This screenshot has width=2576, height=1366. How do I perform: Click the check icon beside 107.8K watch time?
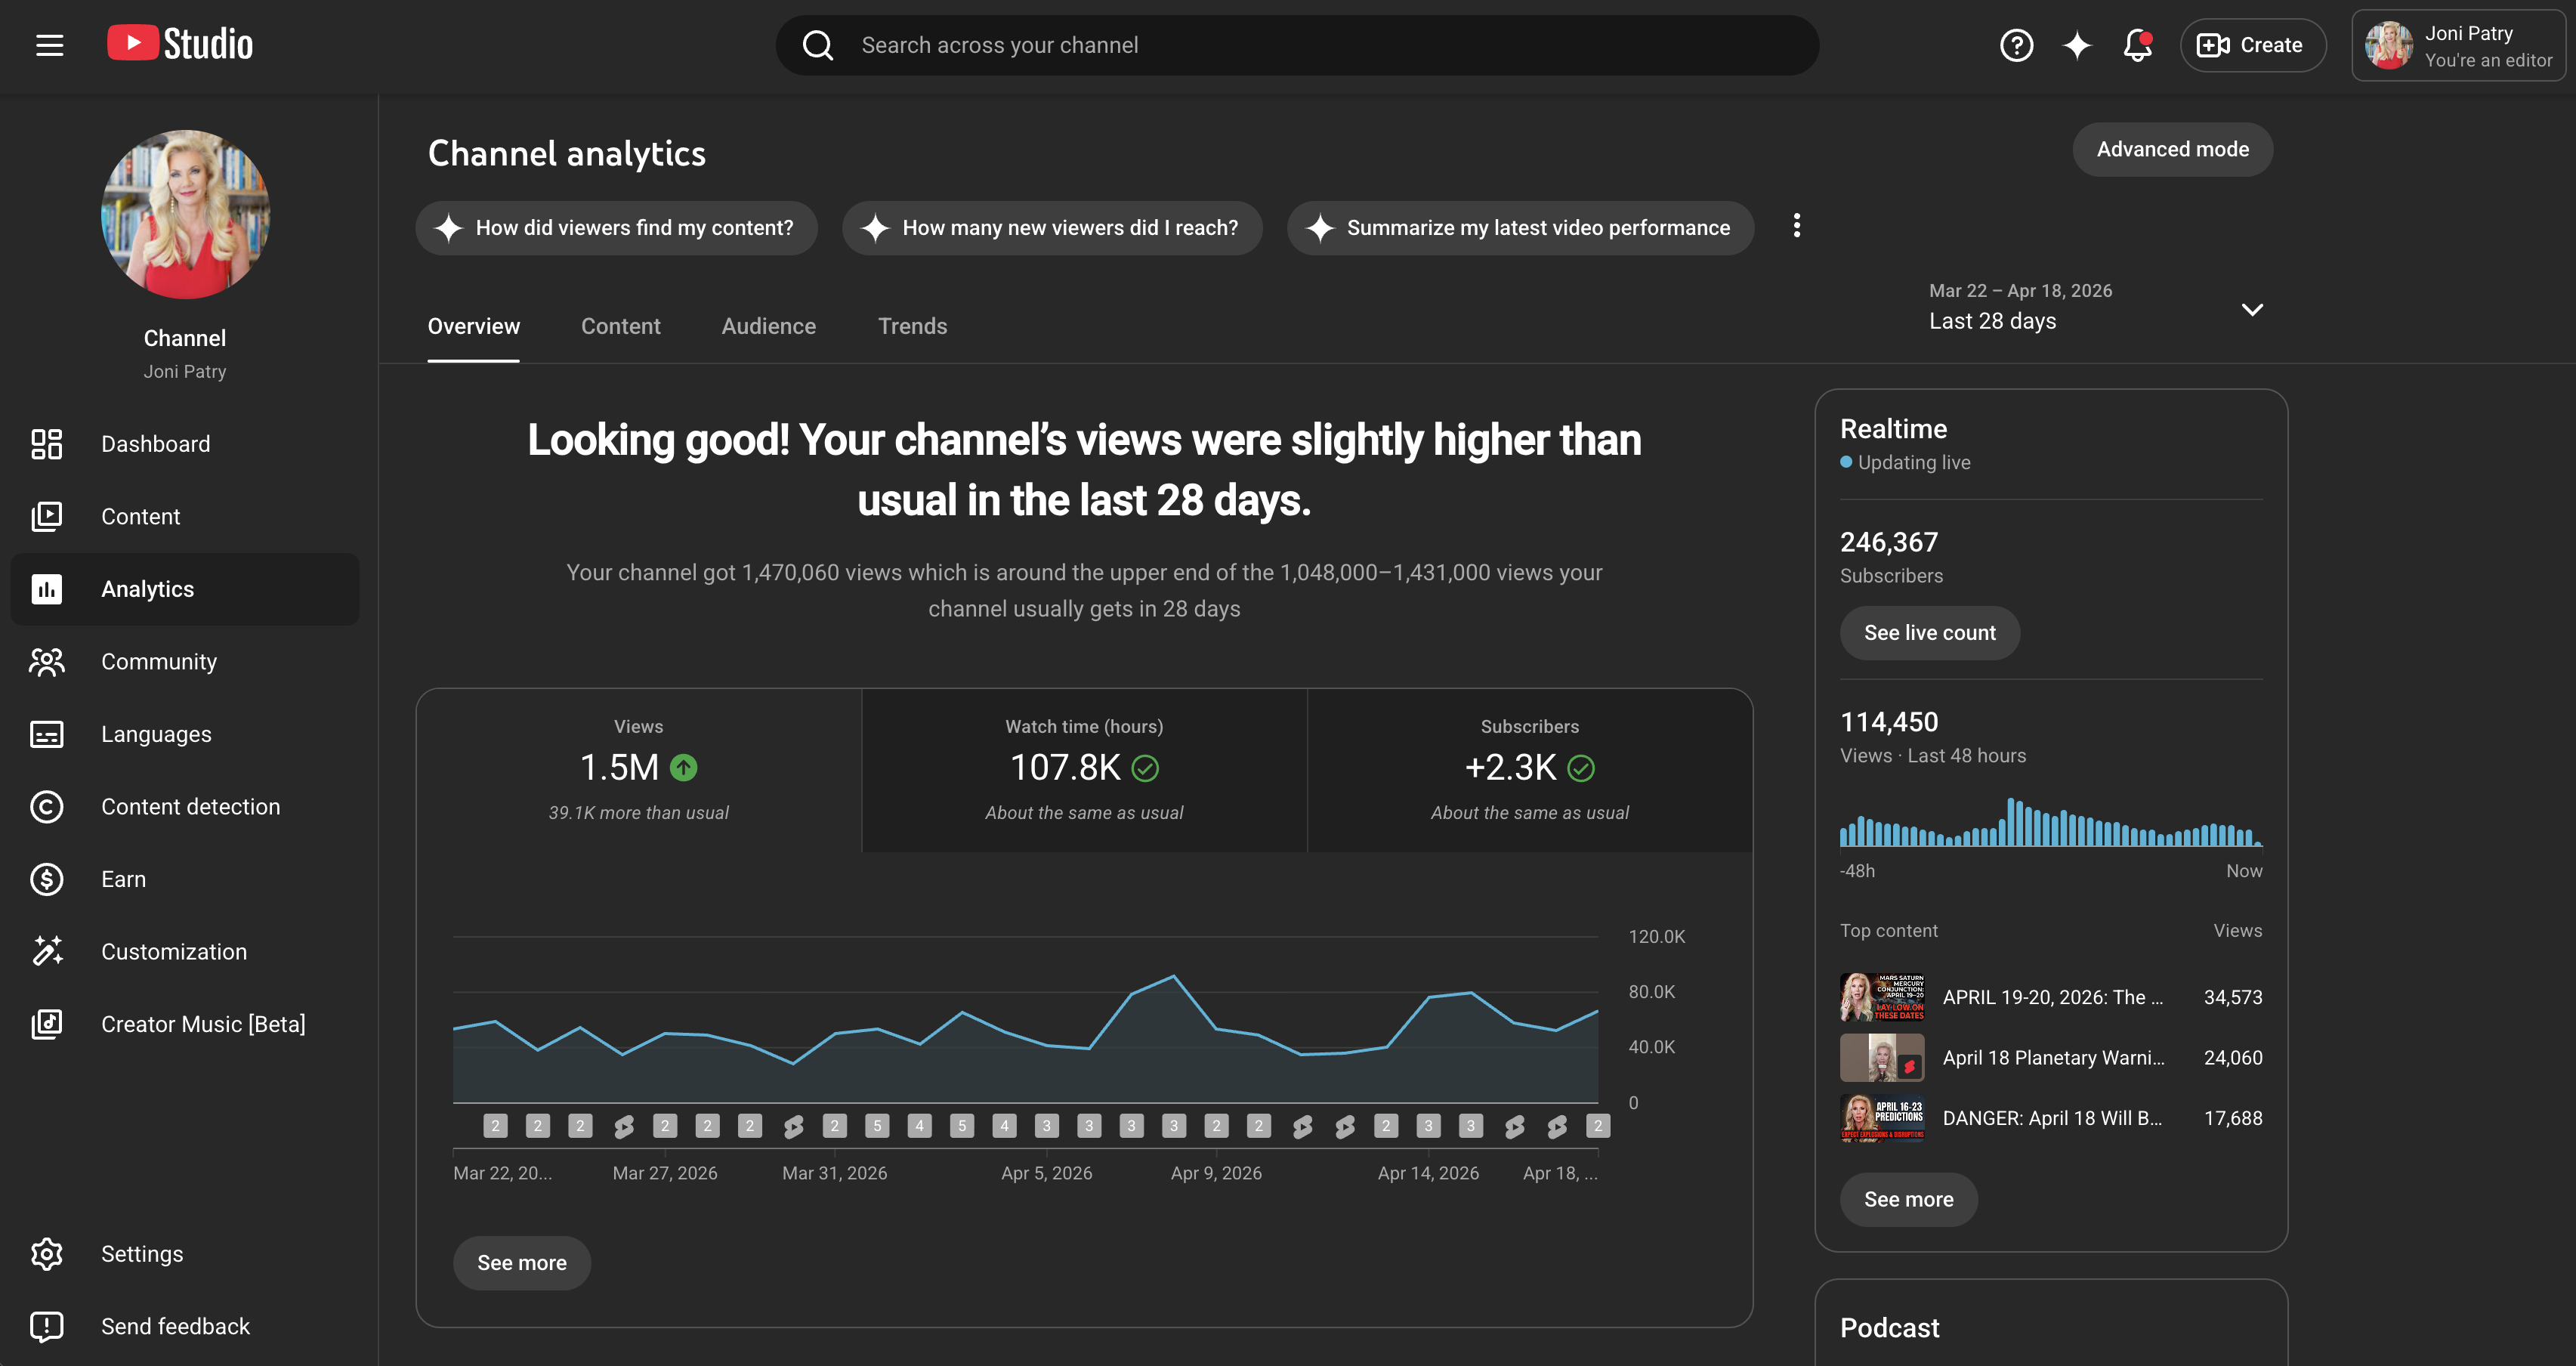tap(1145, 768)
